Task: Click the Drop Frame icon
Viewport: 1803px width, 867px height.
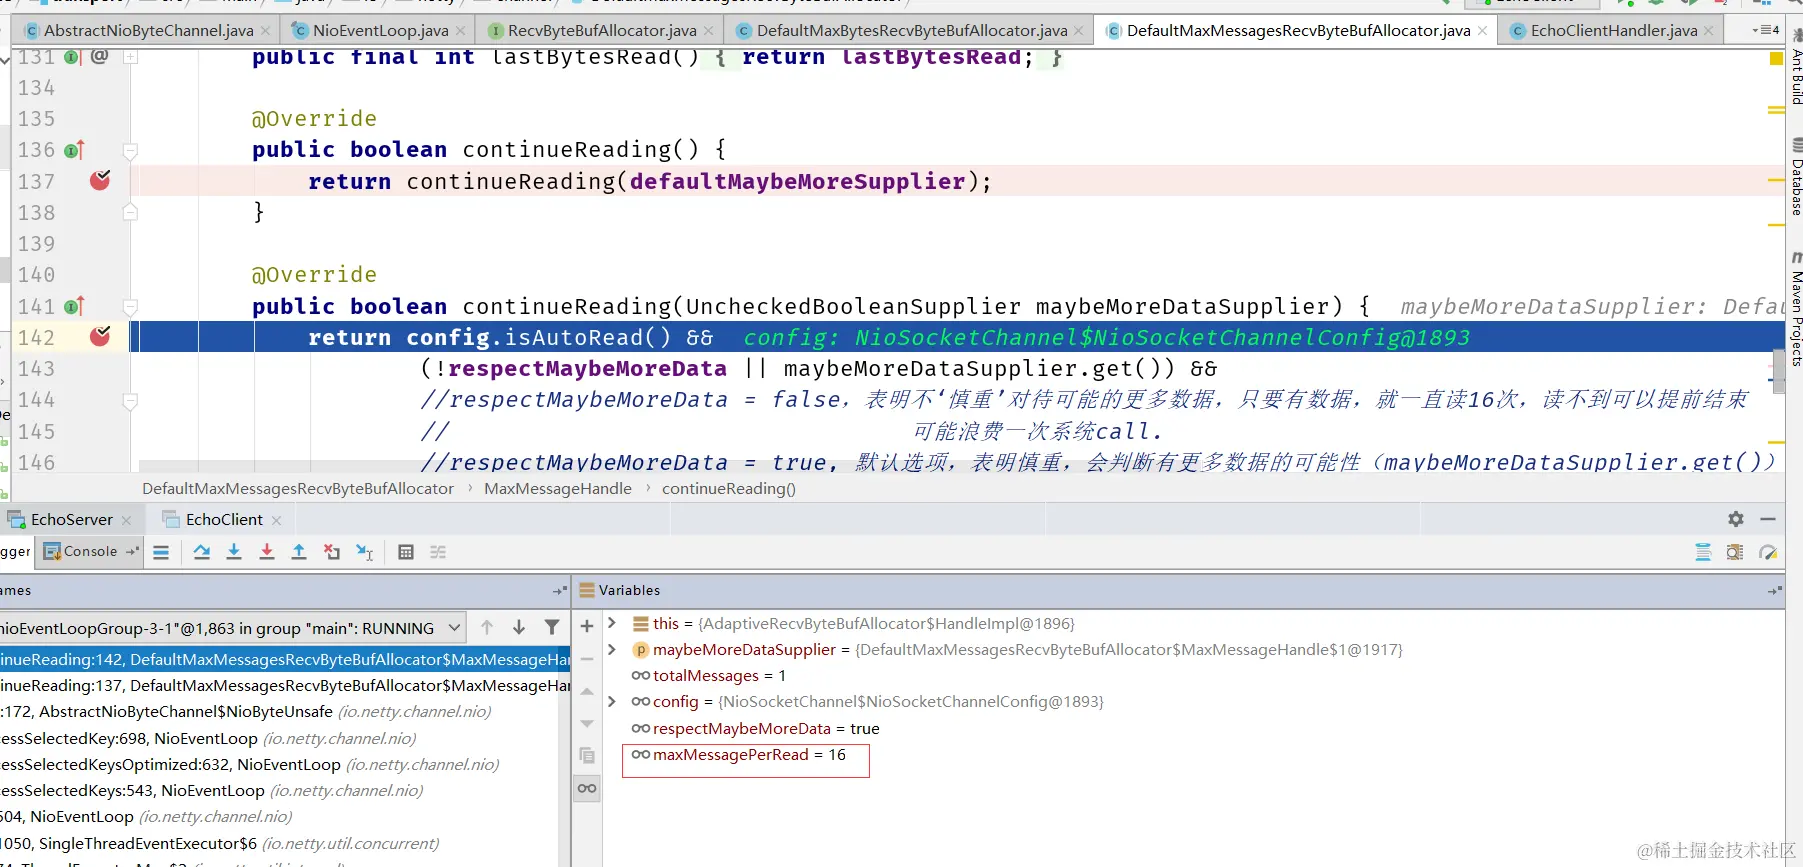Action: tap(332, 552)
